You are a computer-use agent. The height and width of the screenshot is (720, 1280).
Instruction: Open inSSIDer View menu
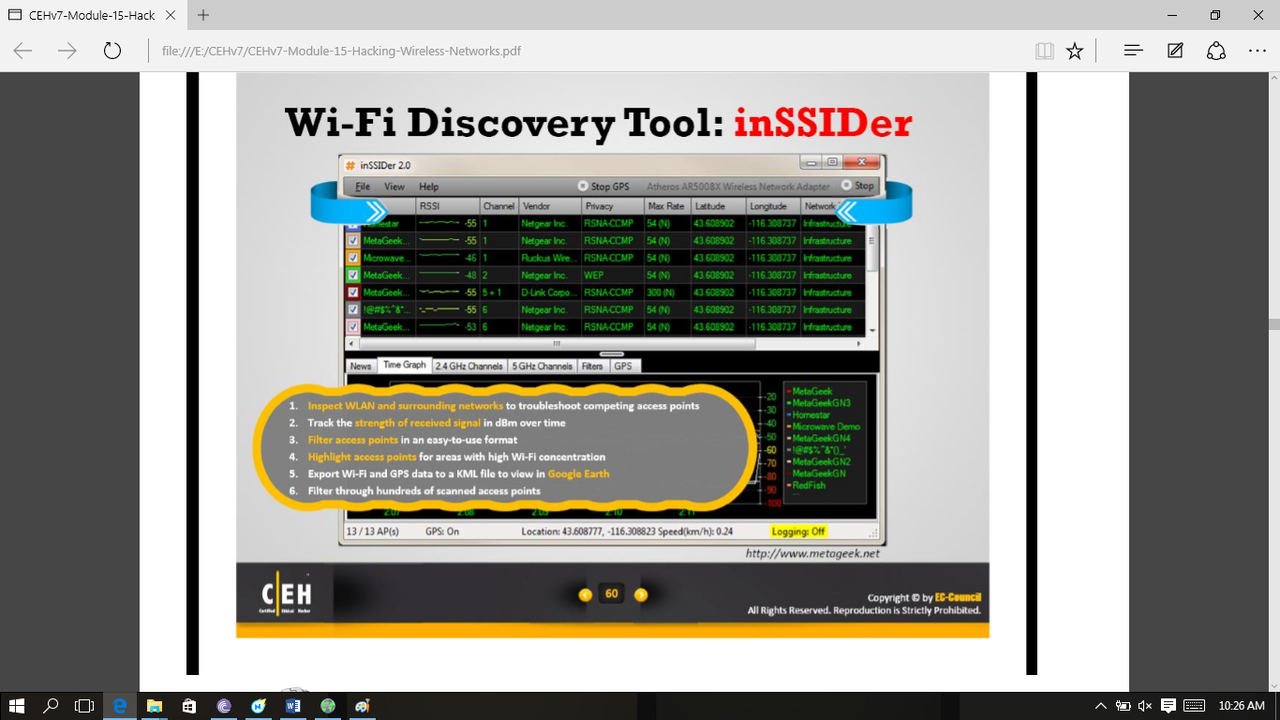coord(395,187)
